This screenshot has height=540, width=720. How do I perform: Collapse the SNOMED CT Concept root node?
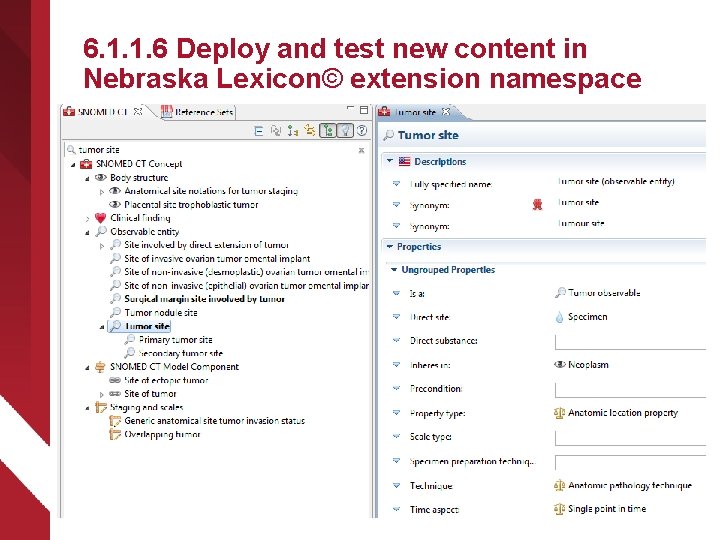pyautogui.click(x=73, y=164)
